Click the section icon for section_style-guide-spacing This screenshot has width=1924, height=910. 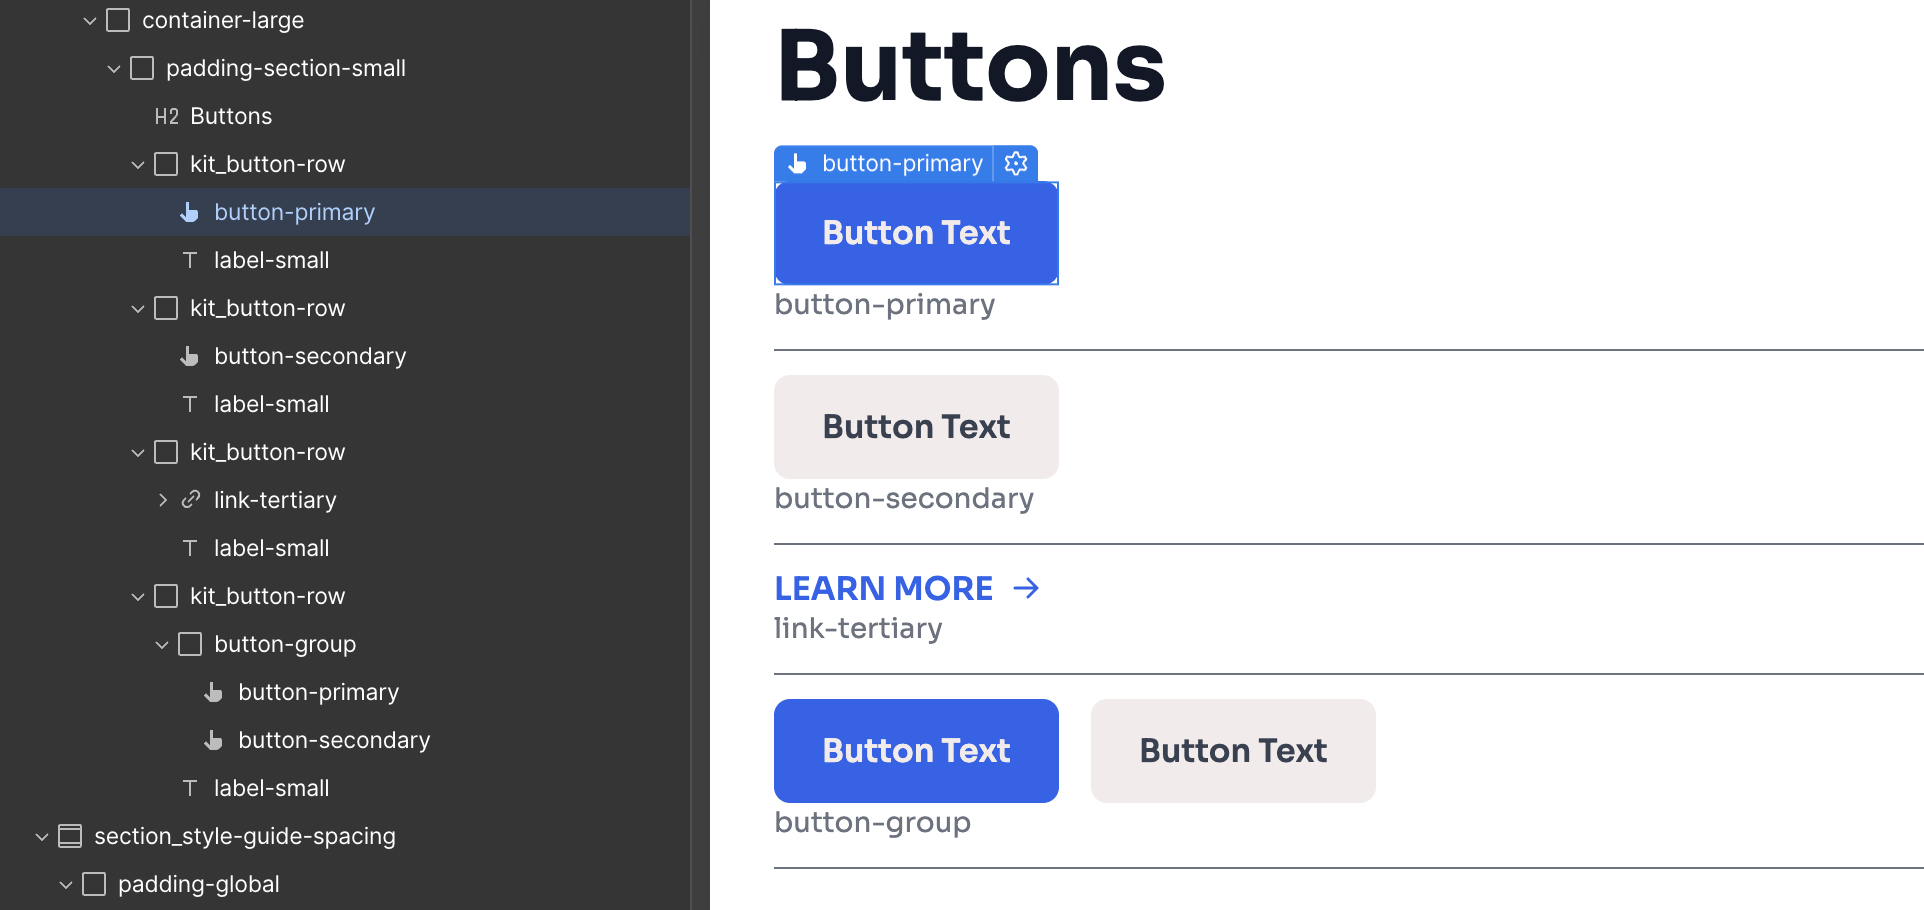(70, 836)
